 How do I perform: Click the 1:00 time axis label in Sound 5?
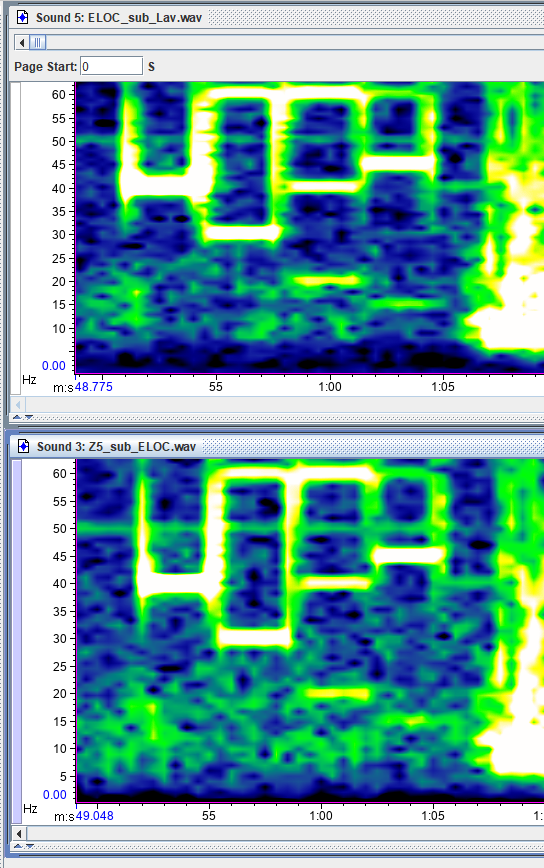[x=330, y=386]
